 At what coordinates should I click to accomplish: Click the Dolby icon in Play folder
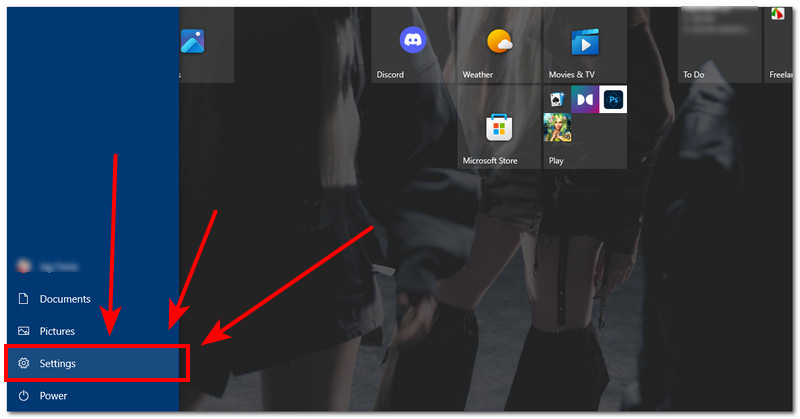point(585,99)
